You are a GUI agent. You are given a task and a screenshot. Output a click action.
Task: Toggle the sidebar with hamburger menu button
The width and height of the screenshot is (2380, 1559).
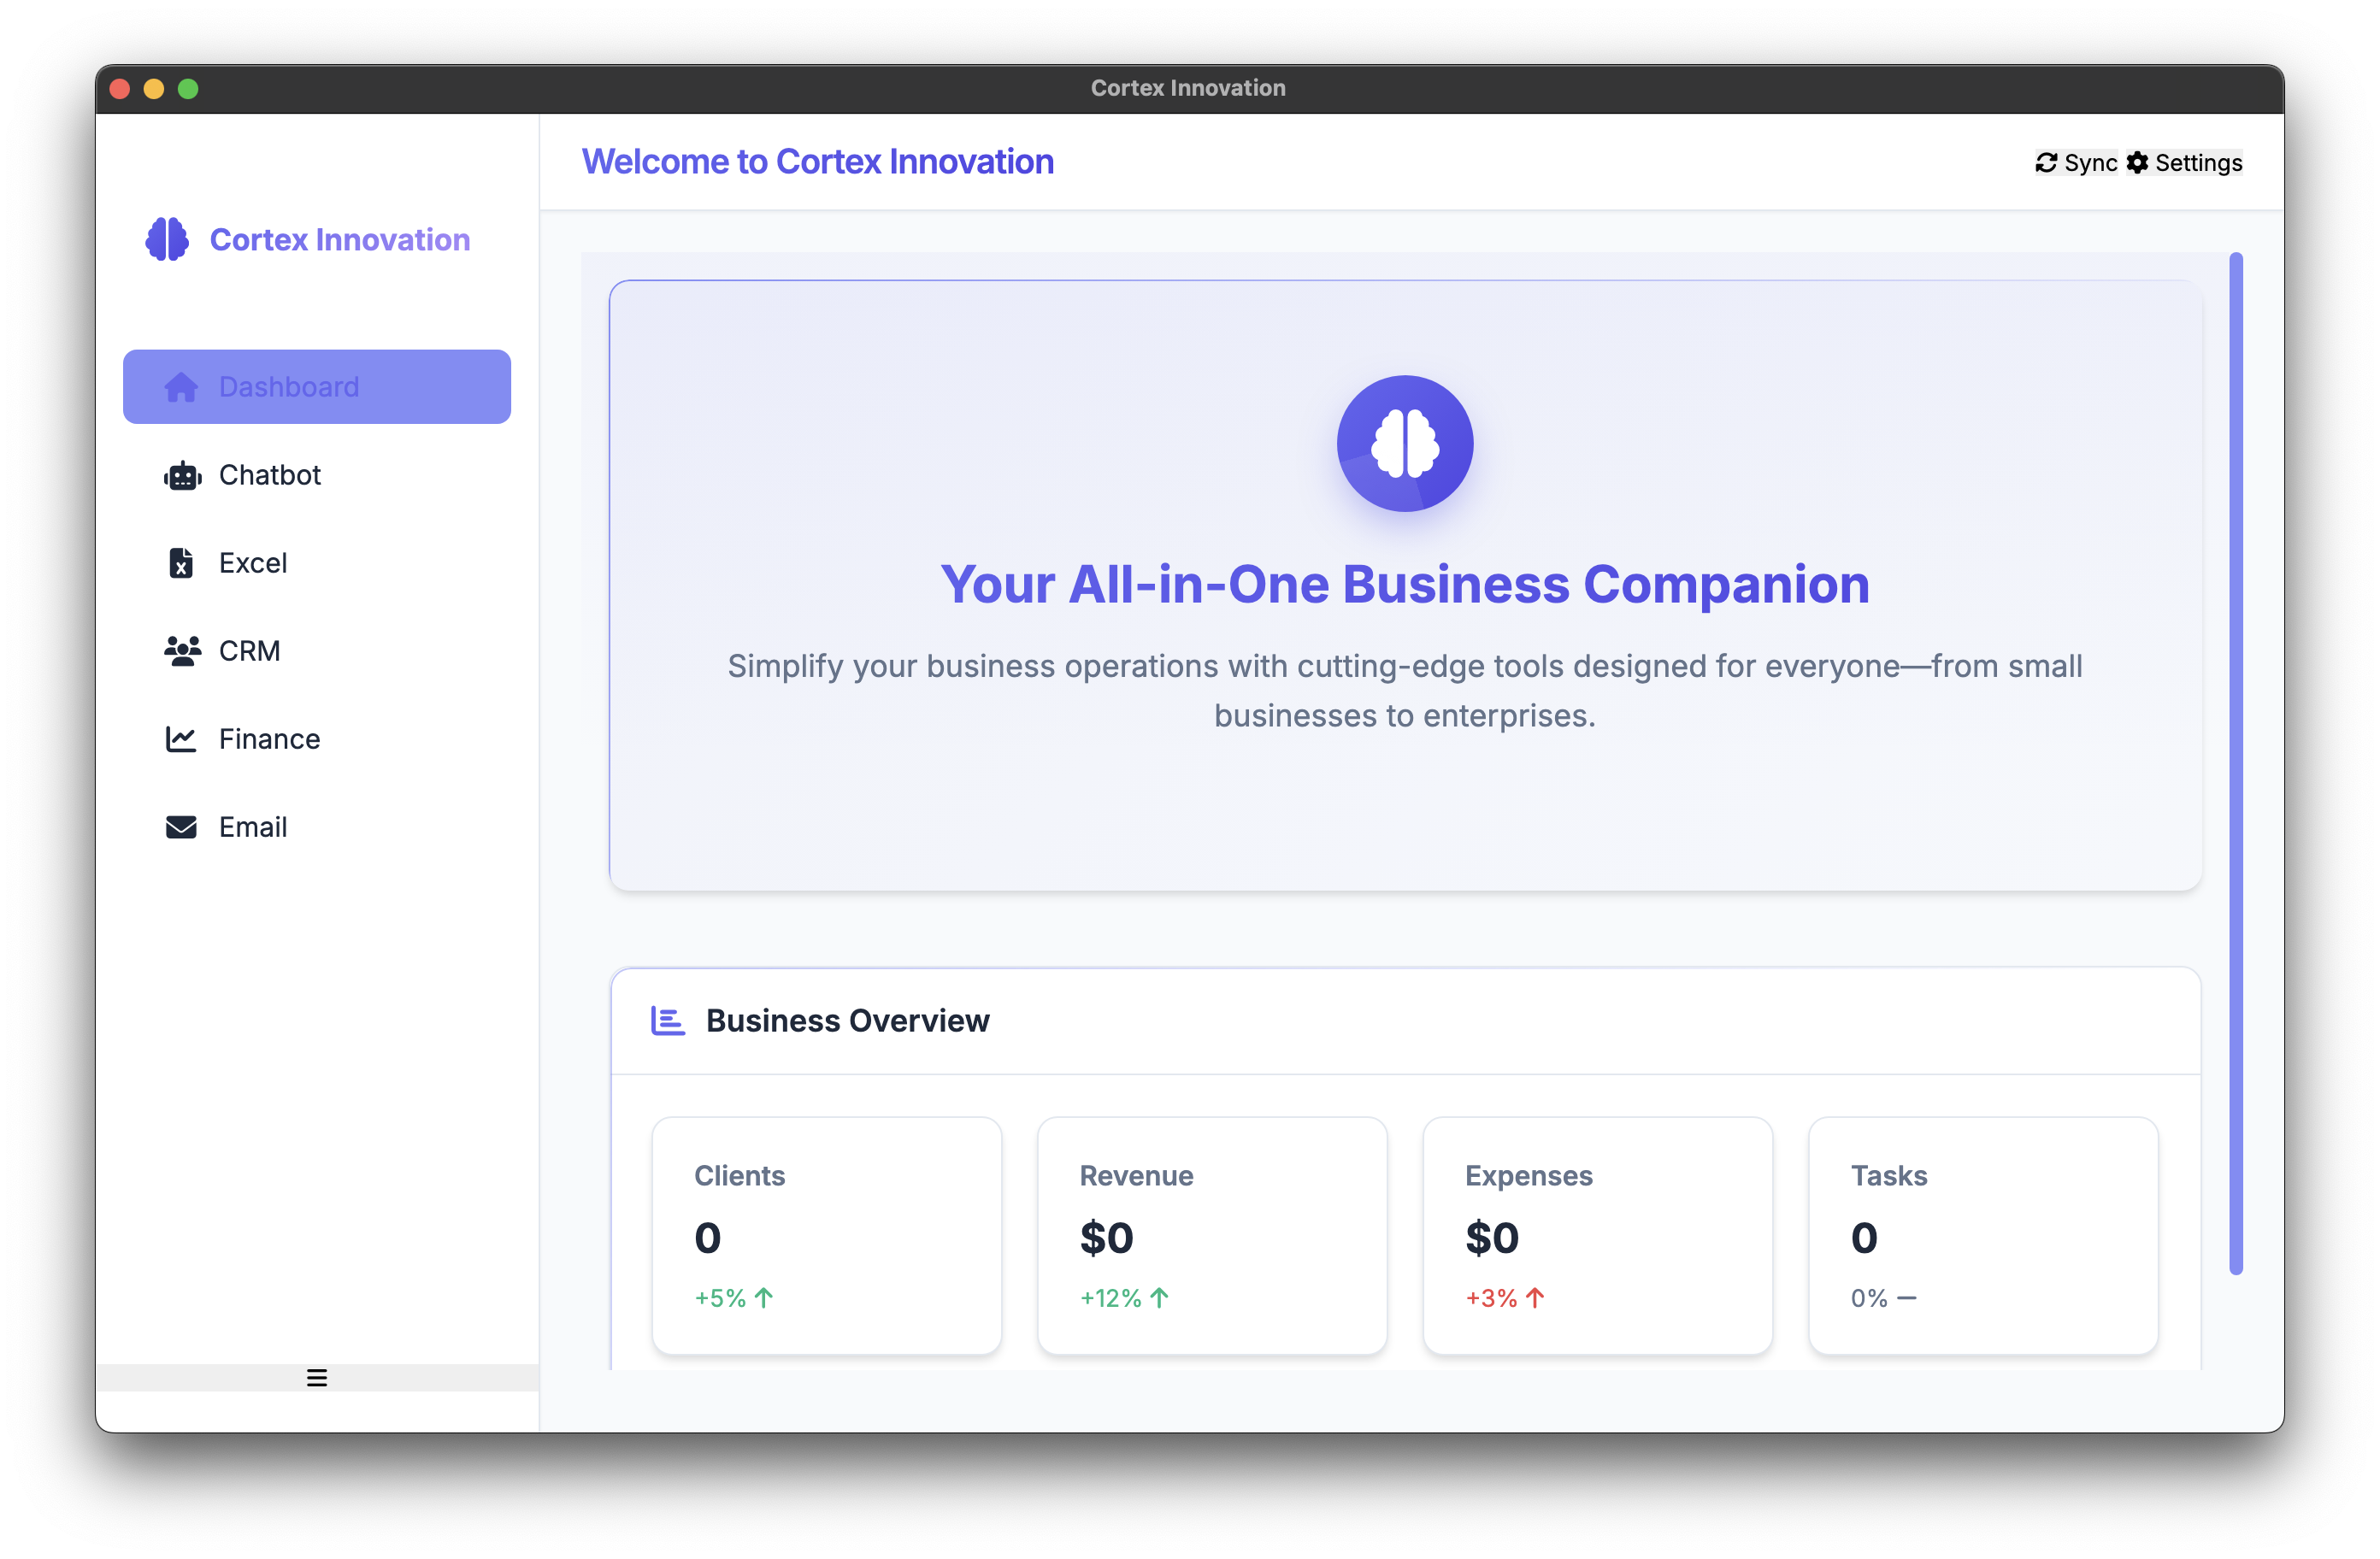(x=317, y=1378)
